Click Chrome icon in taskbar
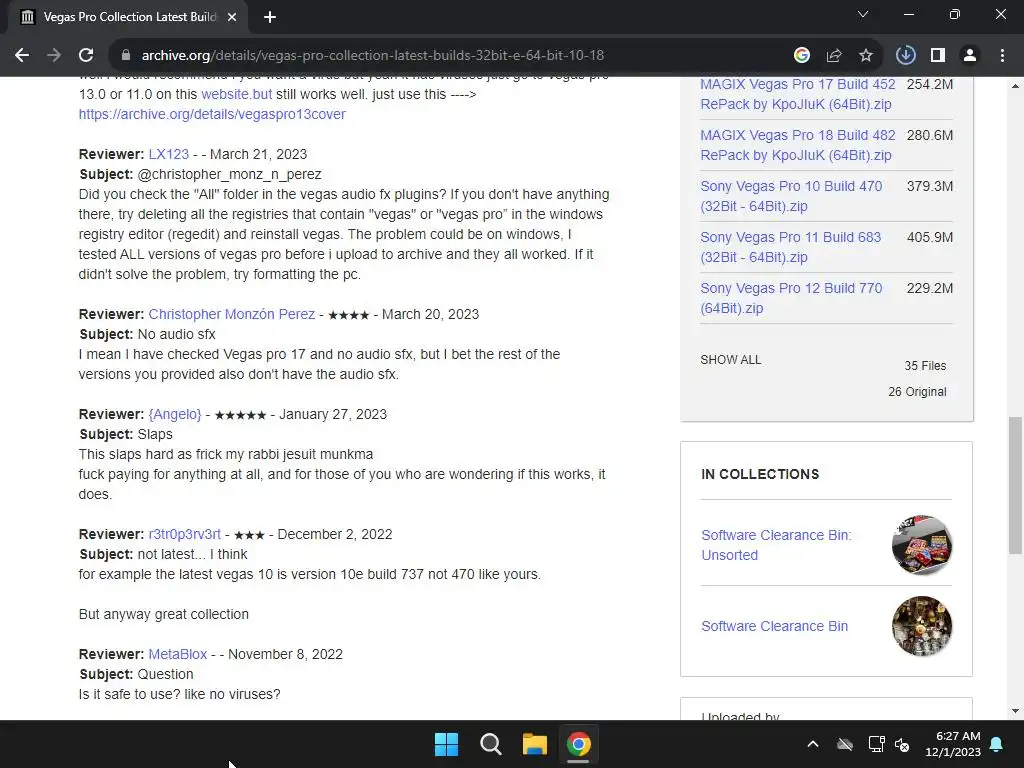This screenshot has width=1024, height=768. [579, 744]
